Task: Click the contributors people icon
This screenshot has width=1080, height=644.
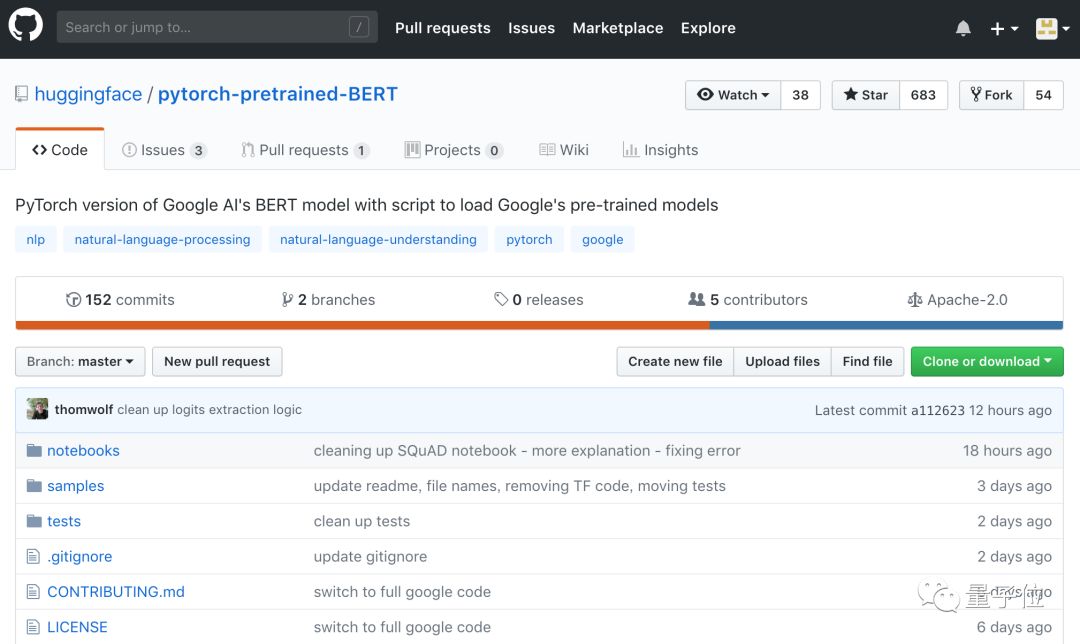Action: pyautogui.click(x=697, y=300)
